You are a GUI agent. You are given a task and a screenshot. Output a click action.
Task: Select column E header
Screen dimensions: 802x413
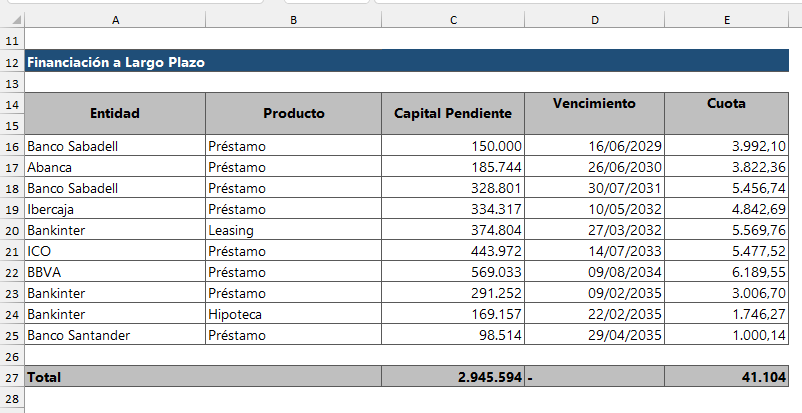tap(726, 20)
